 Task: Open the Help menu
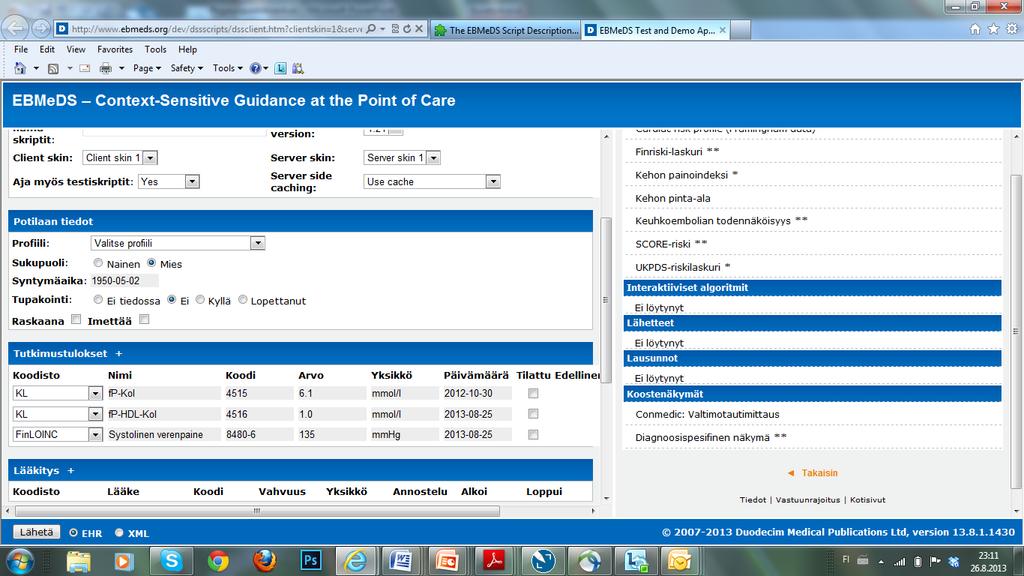(x=187, y=50)
